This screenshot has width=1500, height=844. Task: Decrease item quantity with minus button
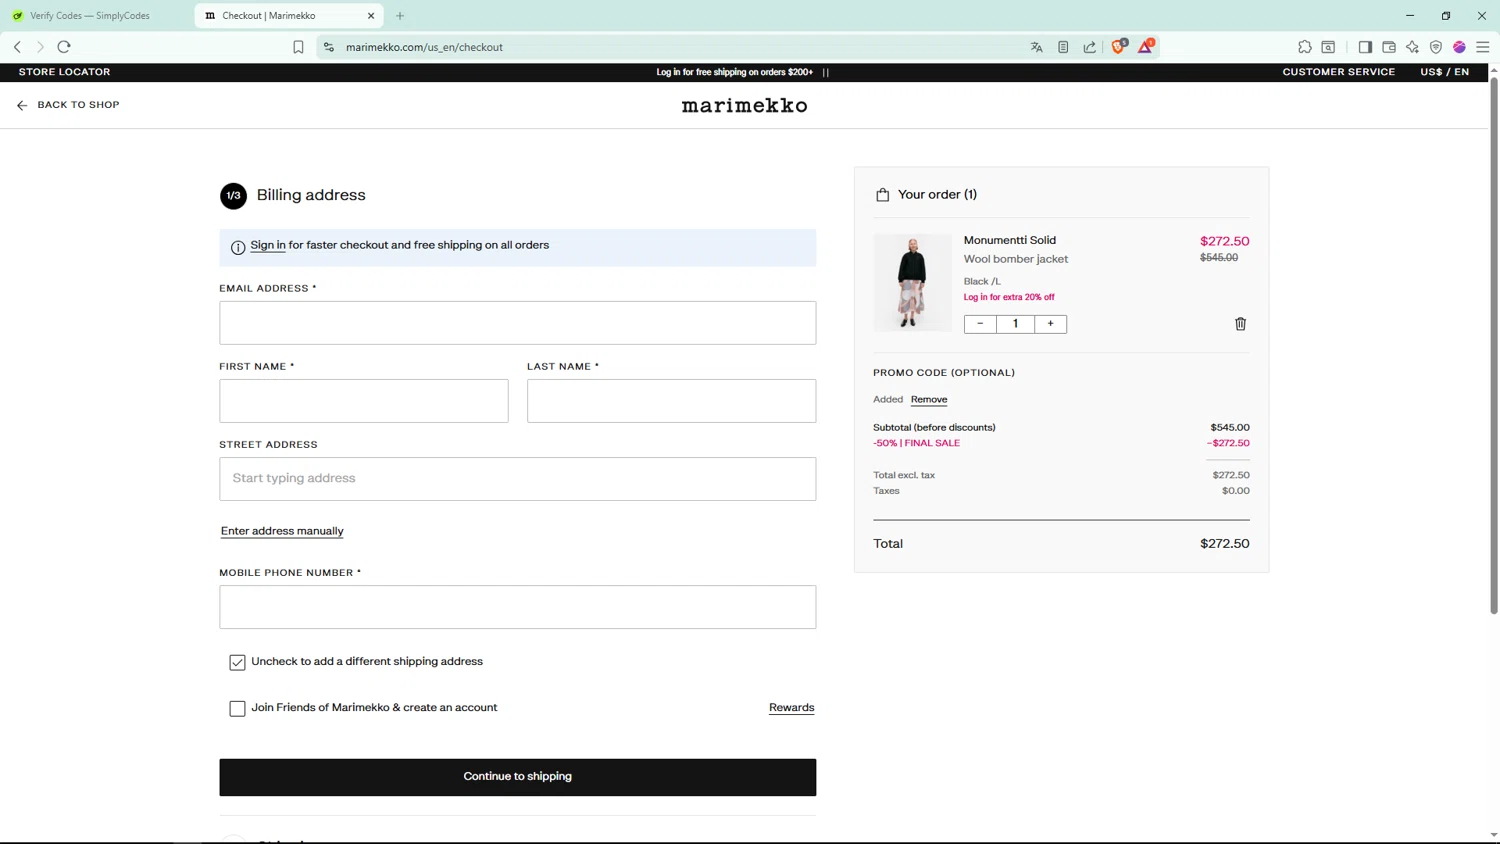click(x=980, y=324)
